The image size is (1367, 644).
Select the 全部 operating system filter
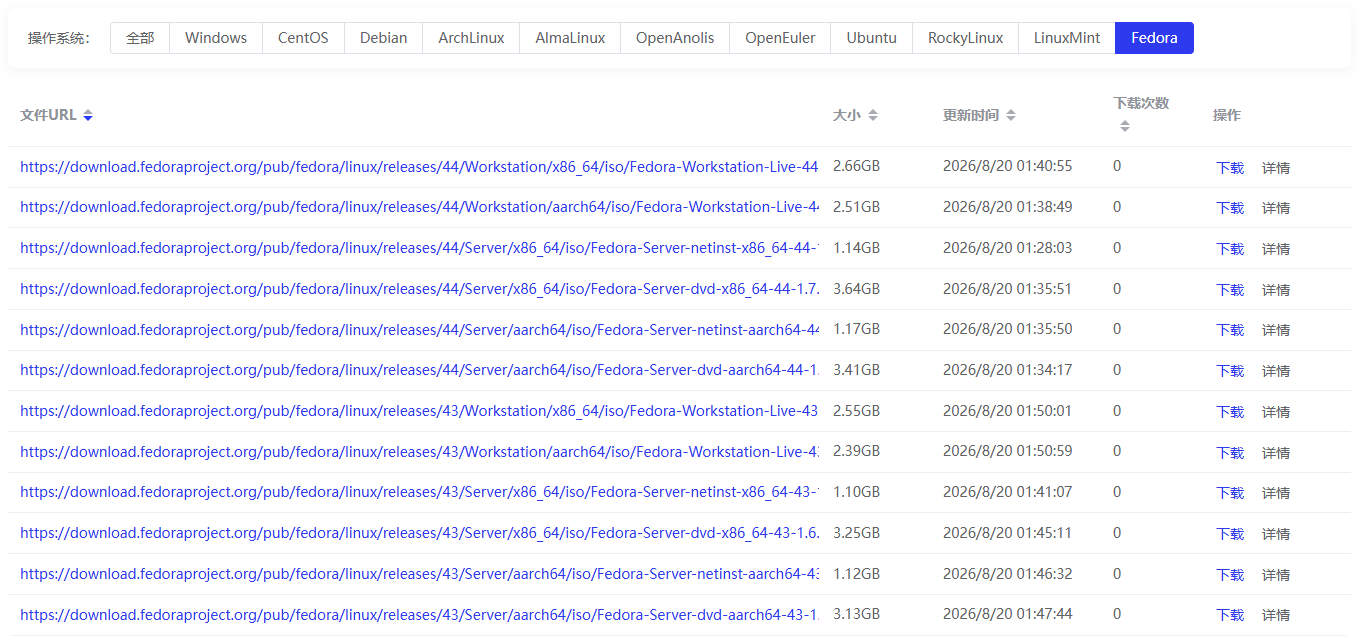[x=140, y=38]
